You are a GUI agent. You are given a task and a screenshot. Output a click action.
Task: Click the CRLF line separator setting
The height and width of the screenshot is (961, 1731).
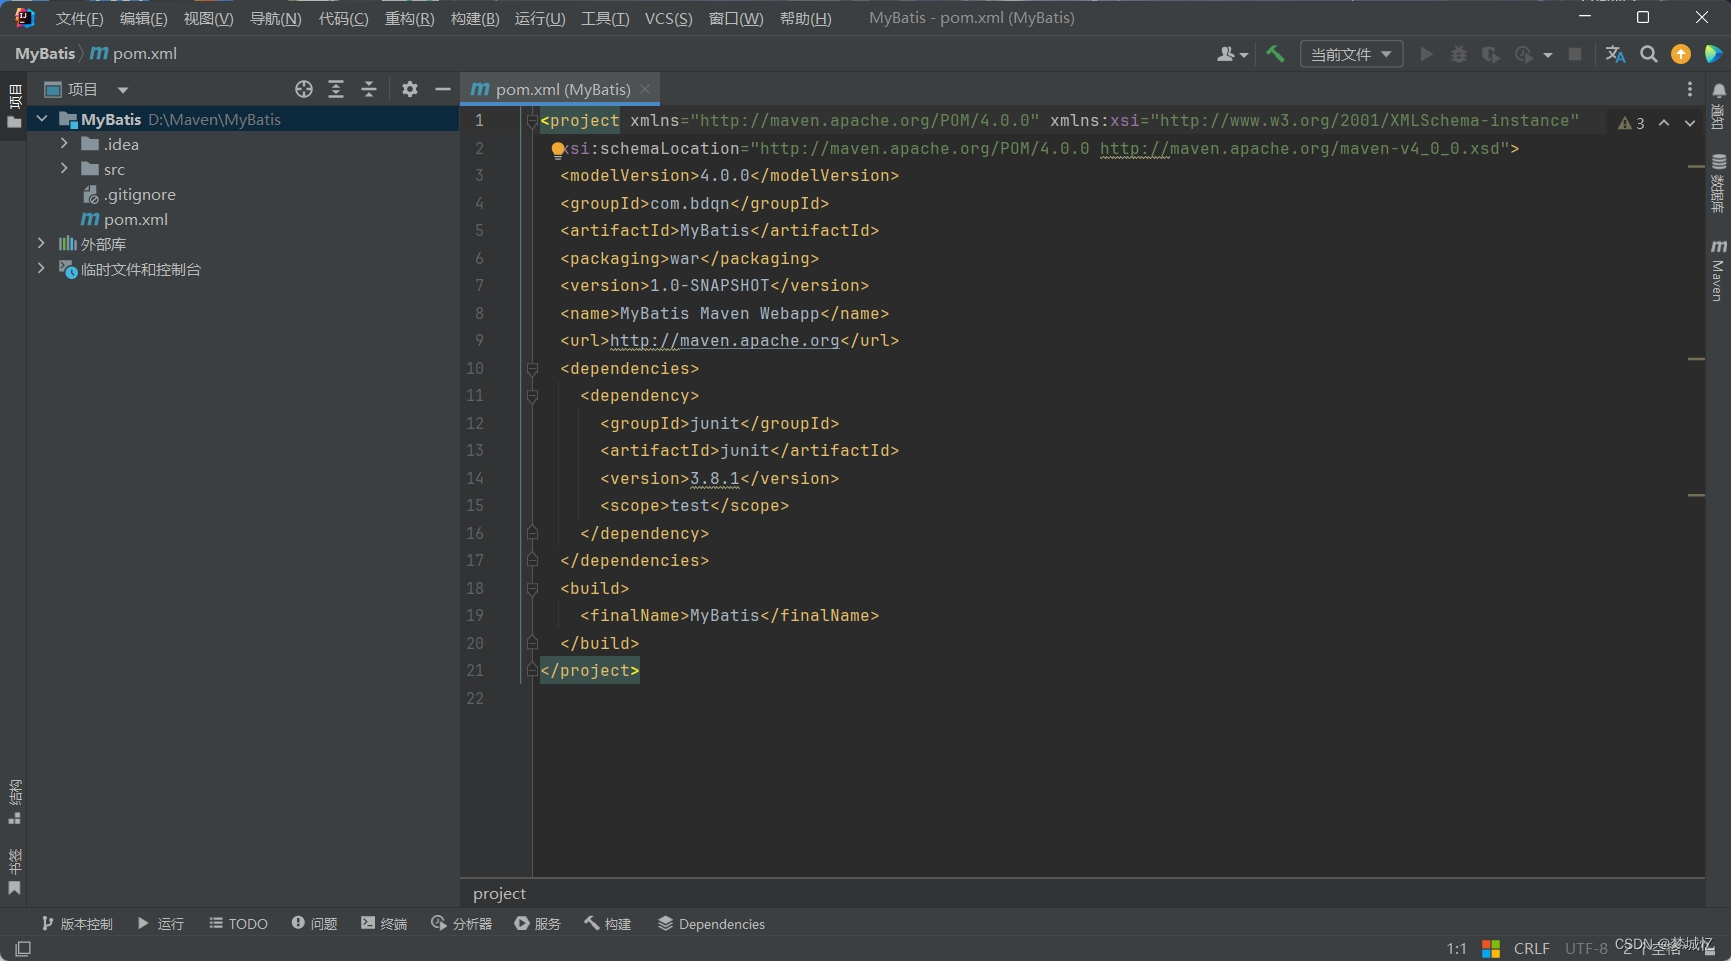pos(1531,948)
